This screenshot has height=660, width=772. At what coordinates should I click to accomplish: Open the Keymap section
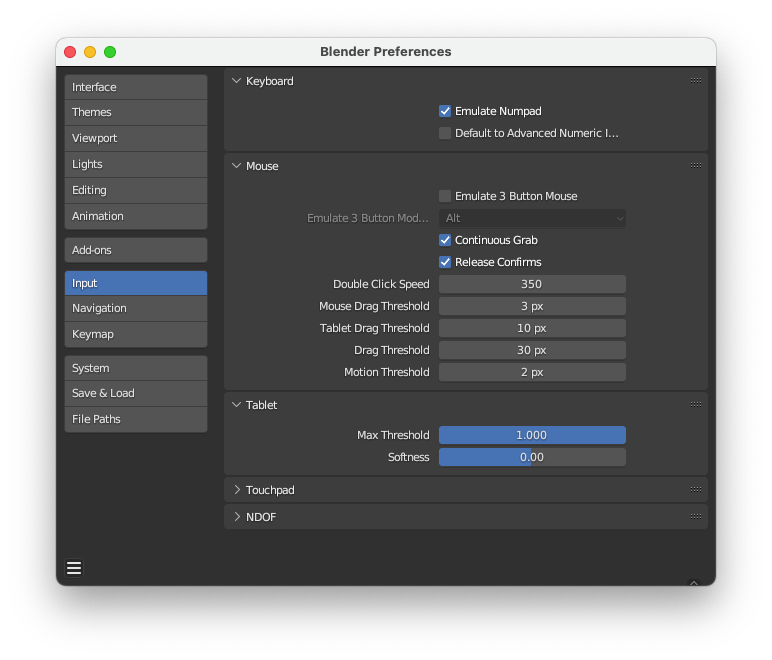[x=136, y=334]
